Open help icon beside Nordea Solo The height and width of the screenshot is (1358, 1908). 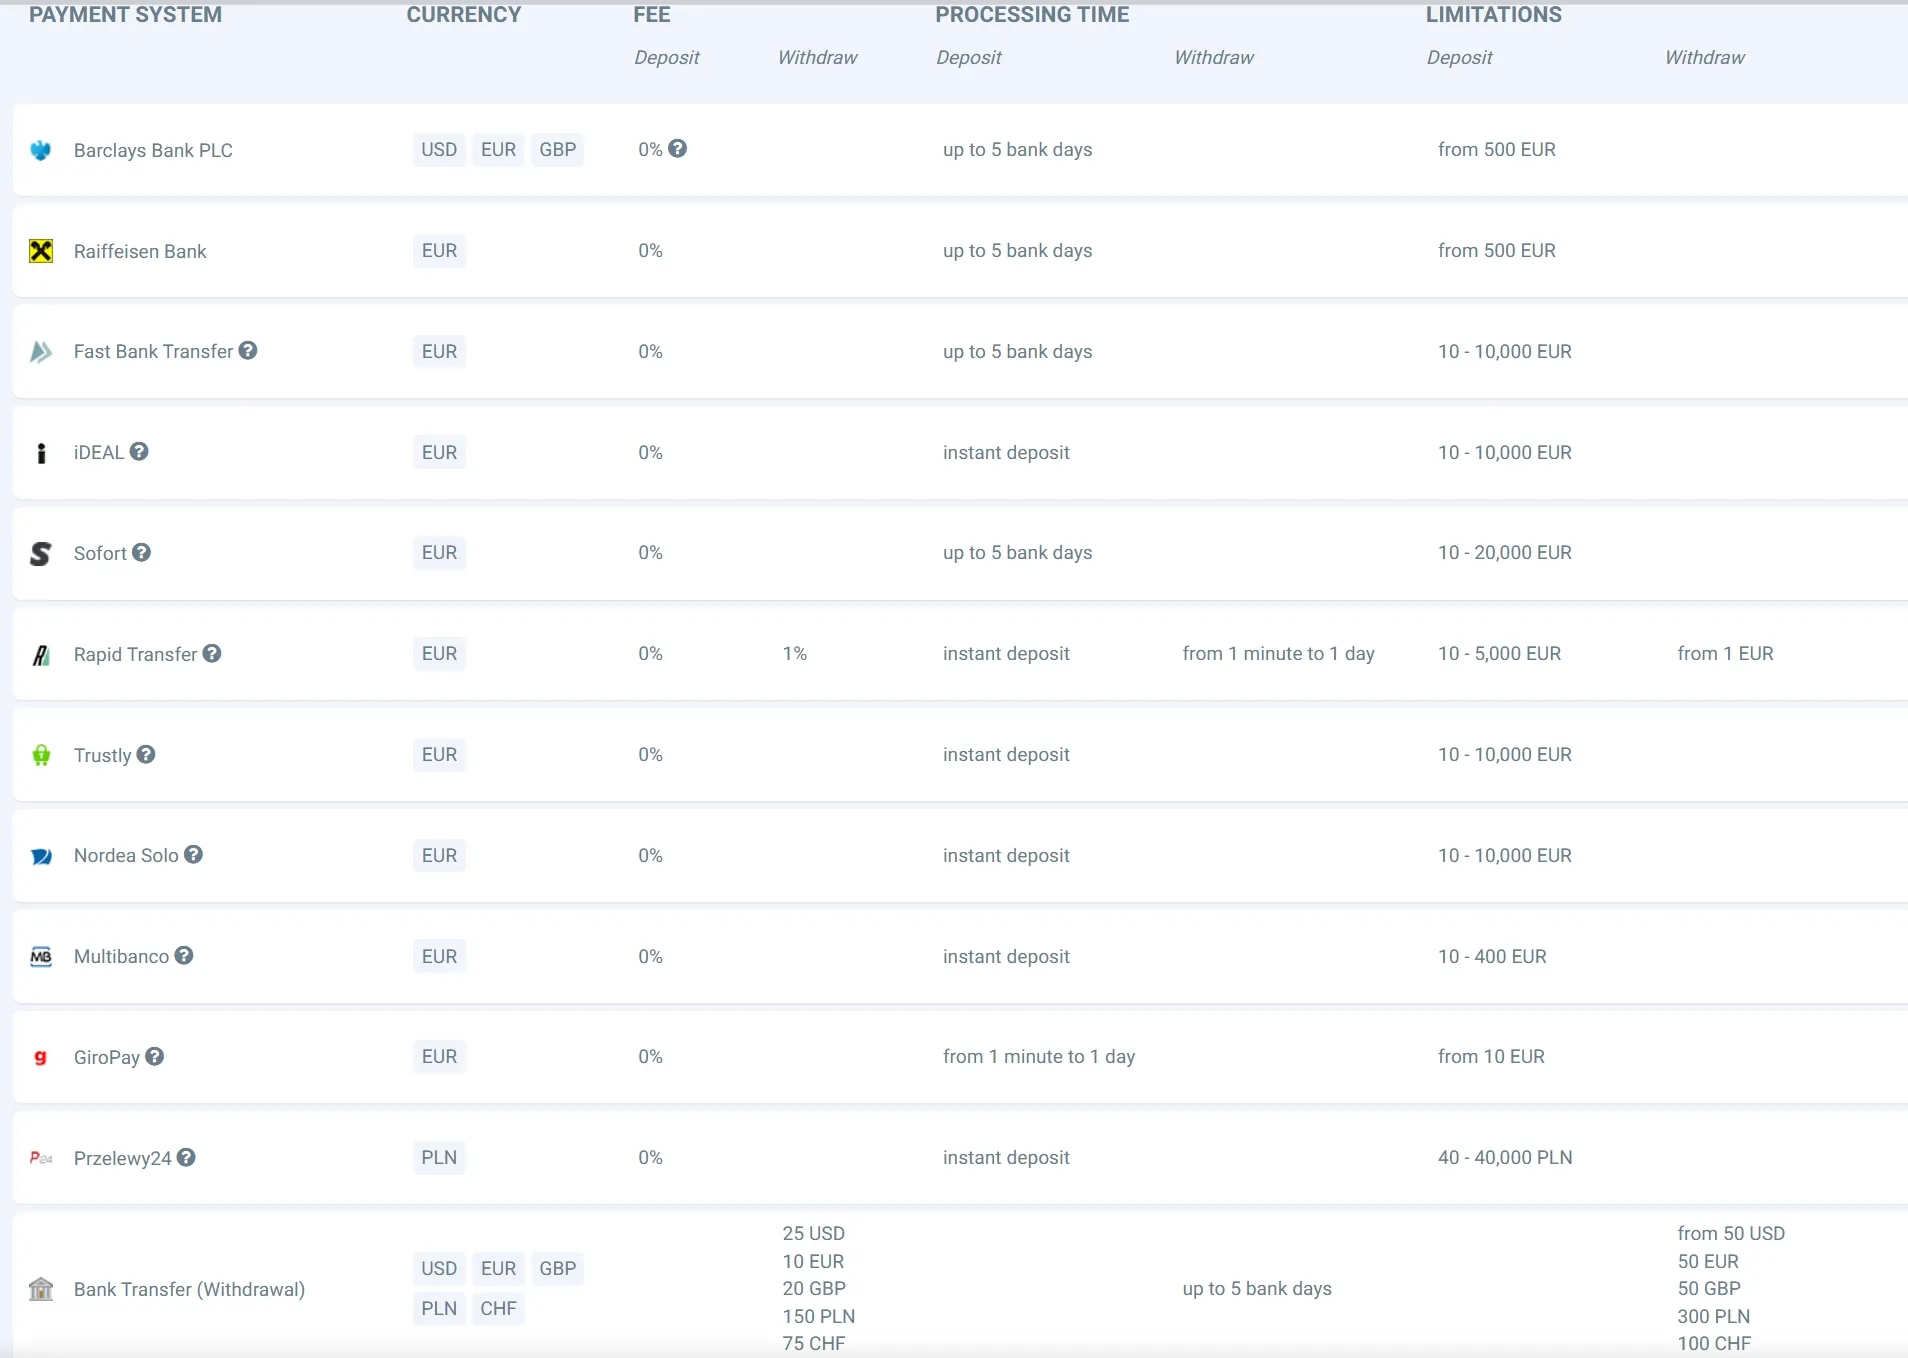(193, 854)
